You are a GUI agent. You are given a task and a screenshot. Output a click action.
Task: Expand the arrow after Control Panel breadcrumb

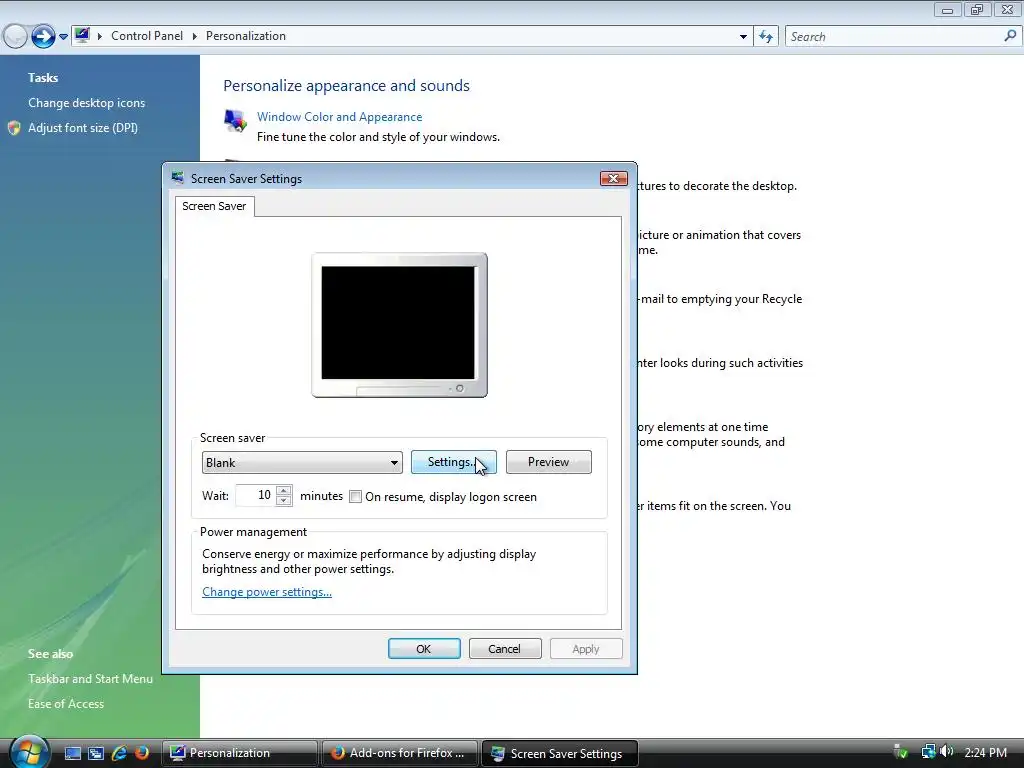coord(195,36)
